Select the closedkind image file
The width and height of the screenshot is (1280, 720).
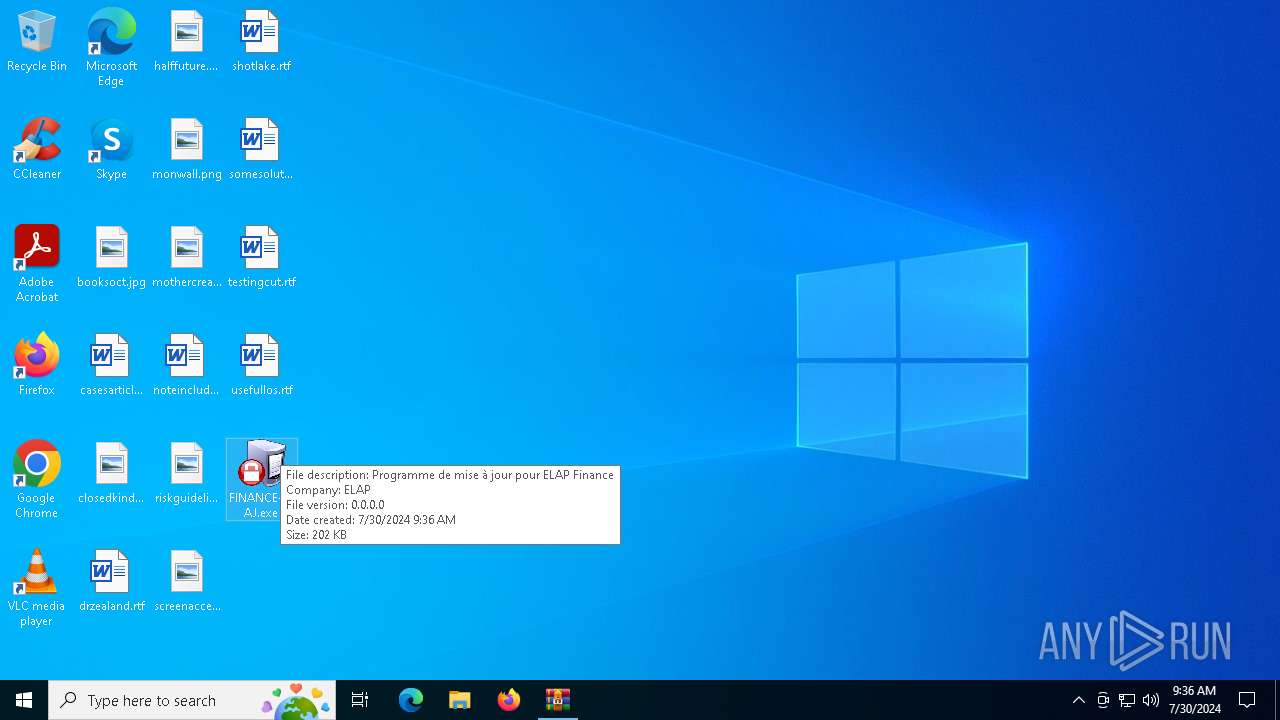111,474
